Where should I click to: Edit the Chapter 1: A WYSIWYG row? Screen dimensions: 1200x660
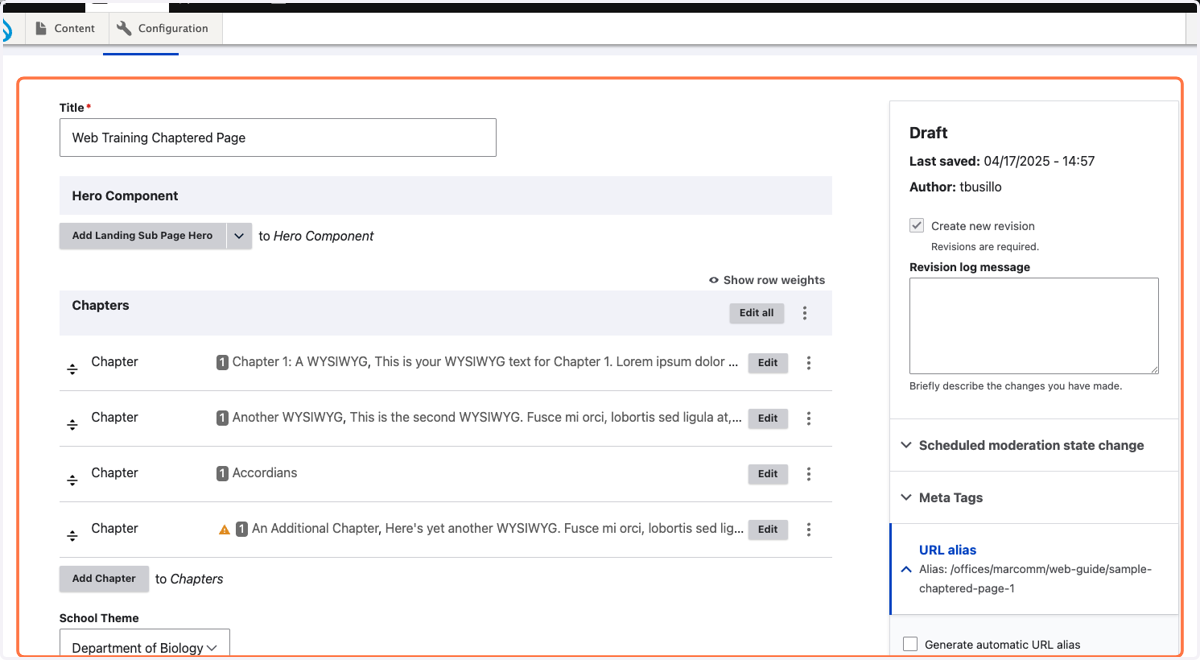point(768,363)
